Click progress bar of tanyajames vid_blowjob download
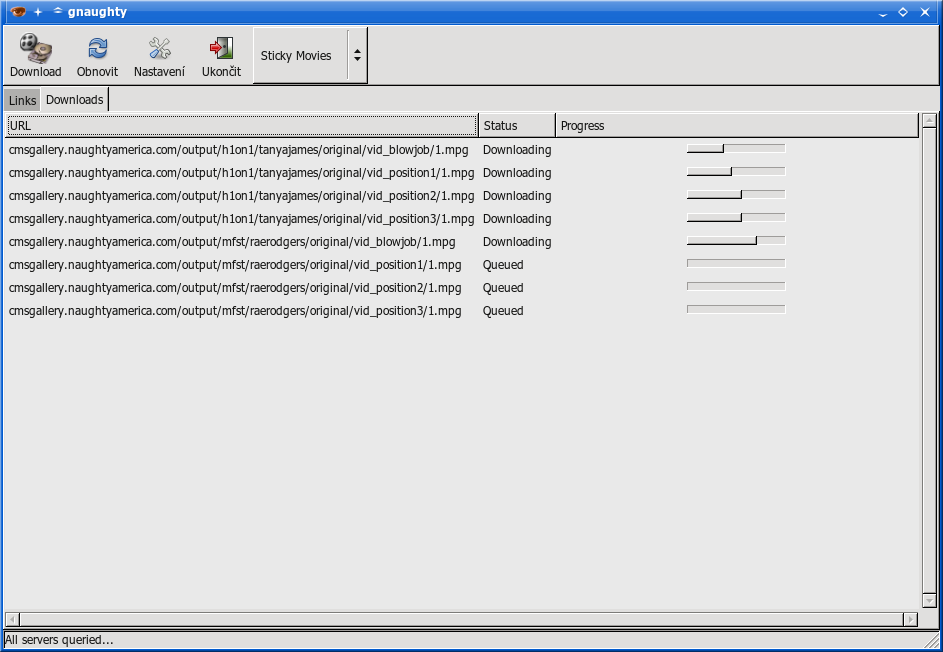Screen dimensions: 943x652 click(736, 149)
